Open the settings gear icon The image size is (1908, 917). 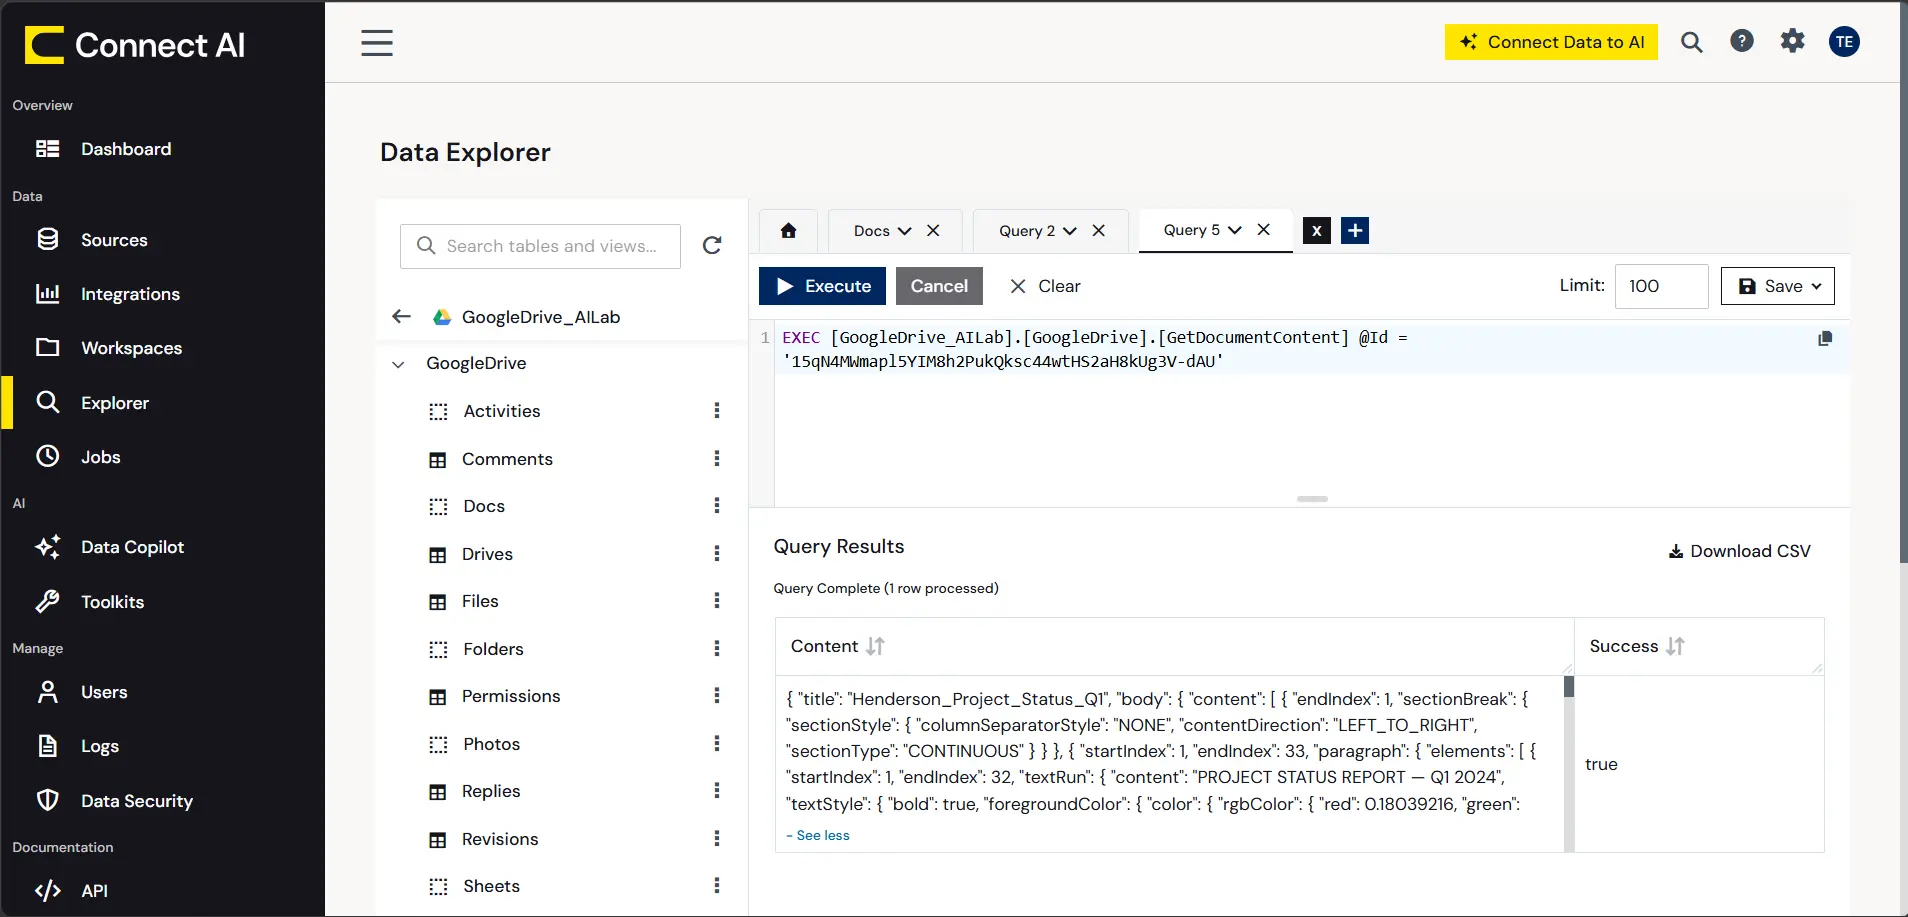point(1793,41)
